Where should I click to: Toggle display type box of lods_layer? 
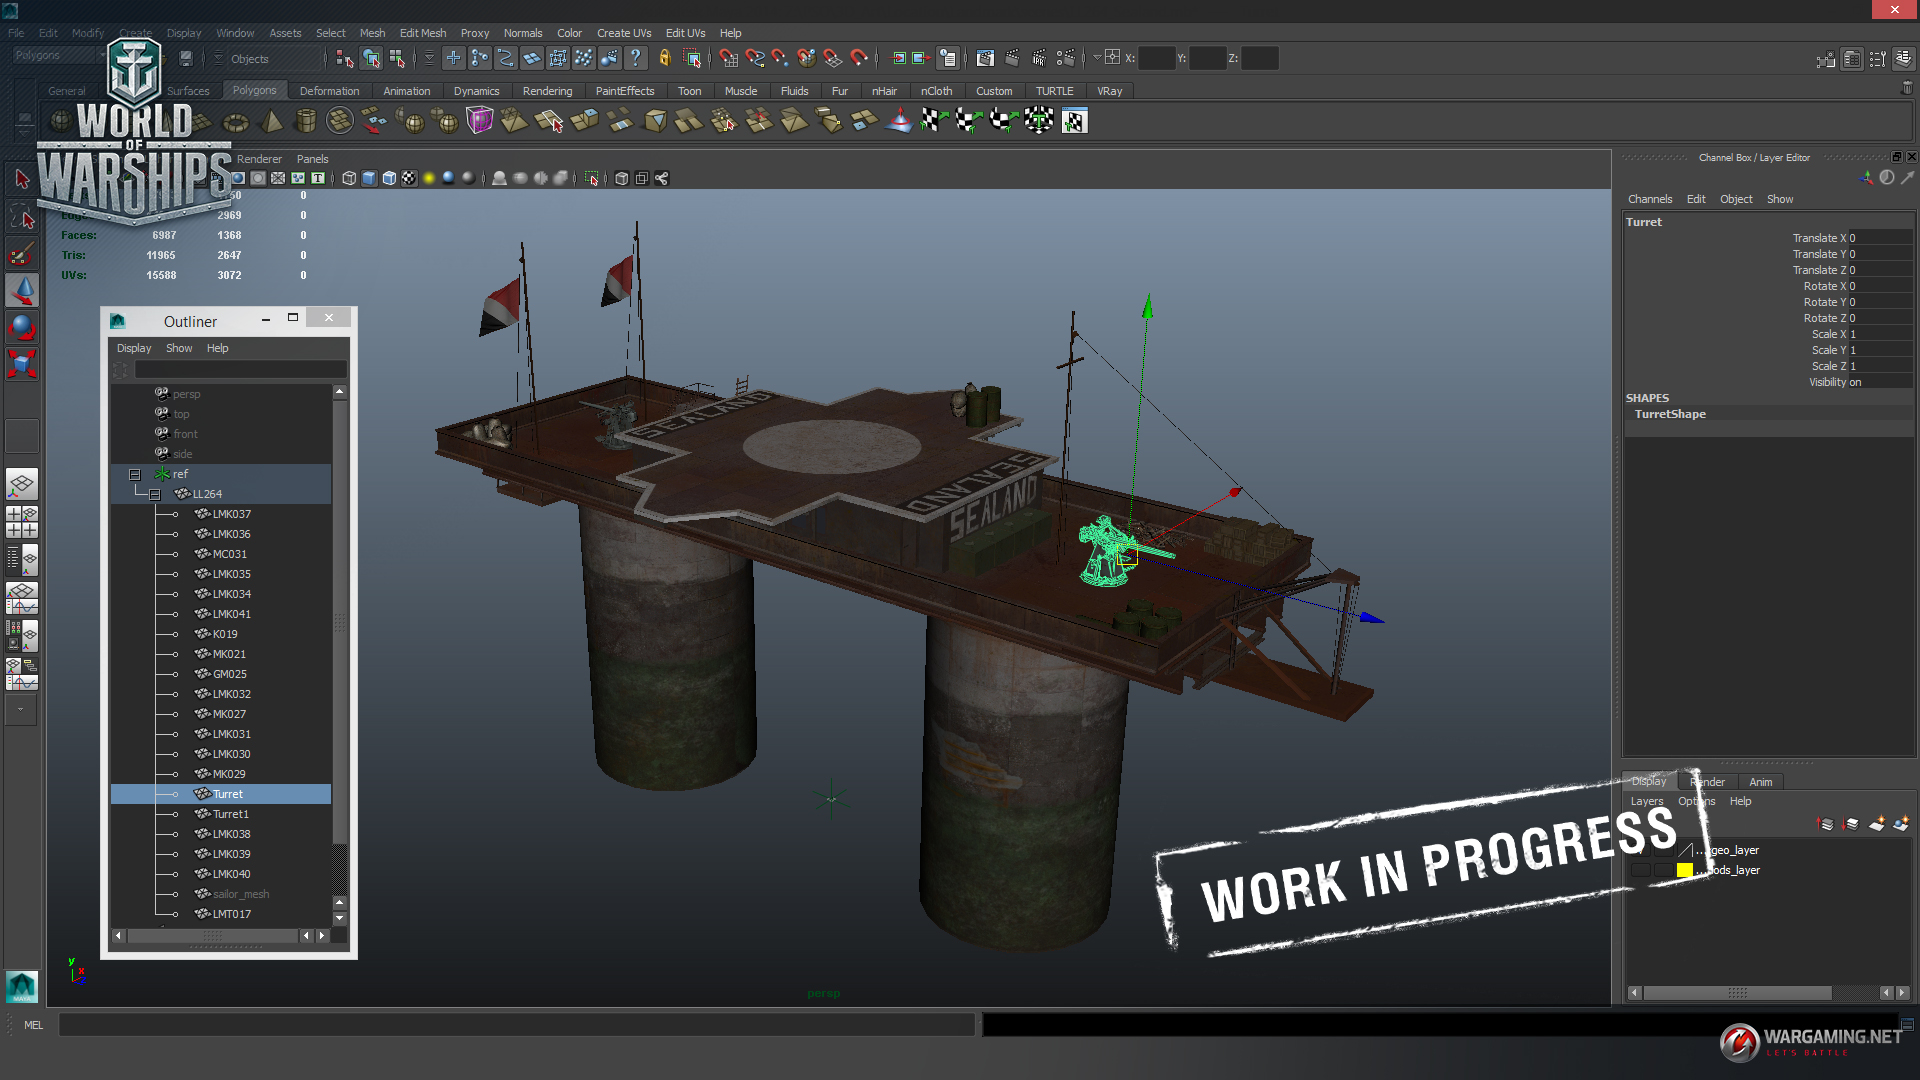(1662, 870)
